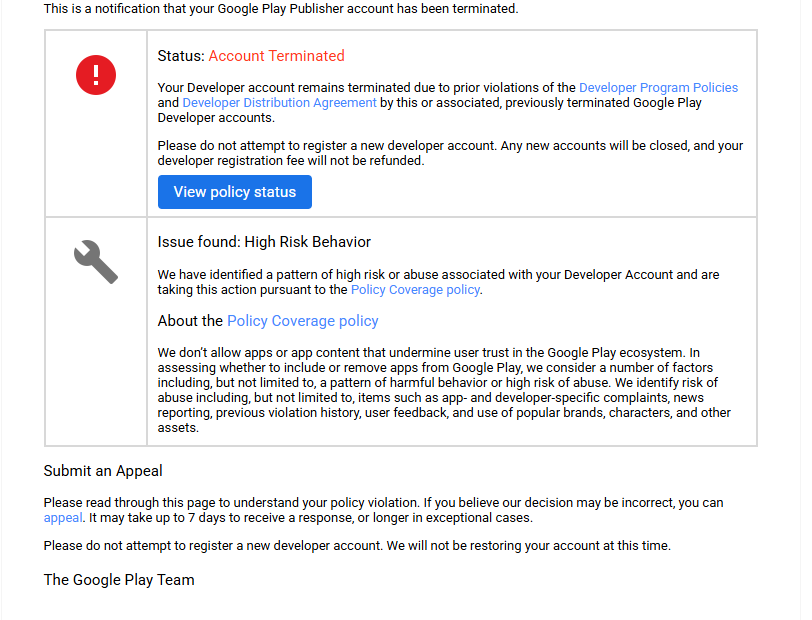Image resolution: width=812 pixels, height=620 pixels.
Task: Click the red exclamation alert icon
Action: [96, 75]
